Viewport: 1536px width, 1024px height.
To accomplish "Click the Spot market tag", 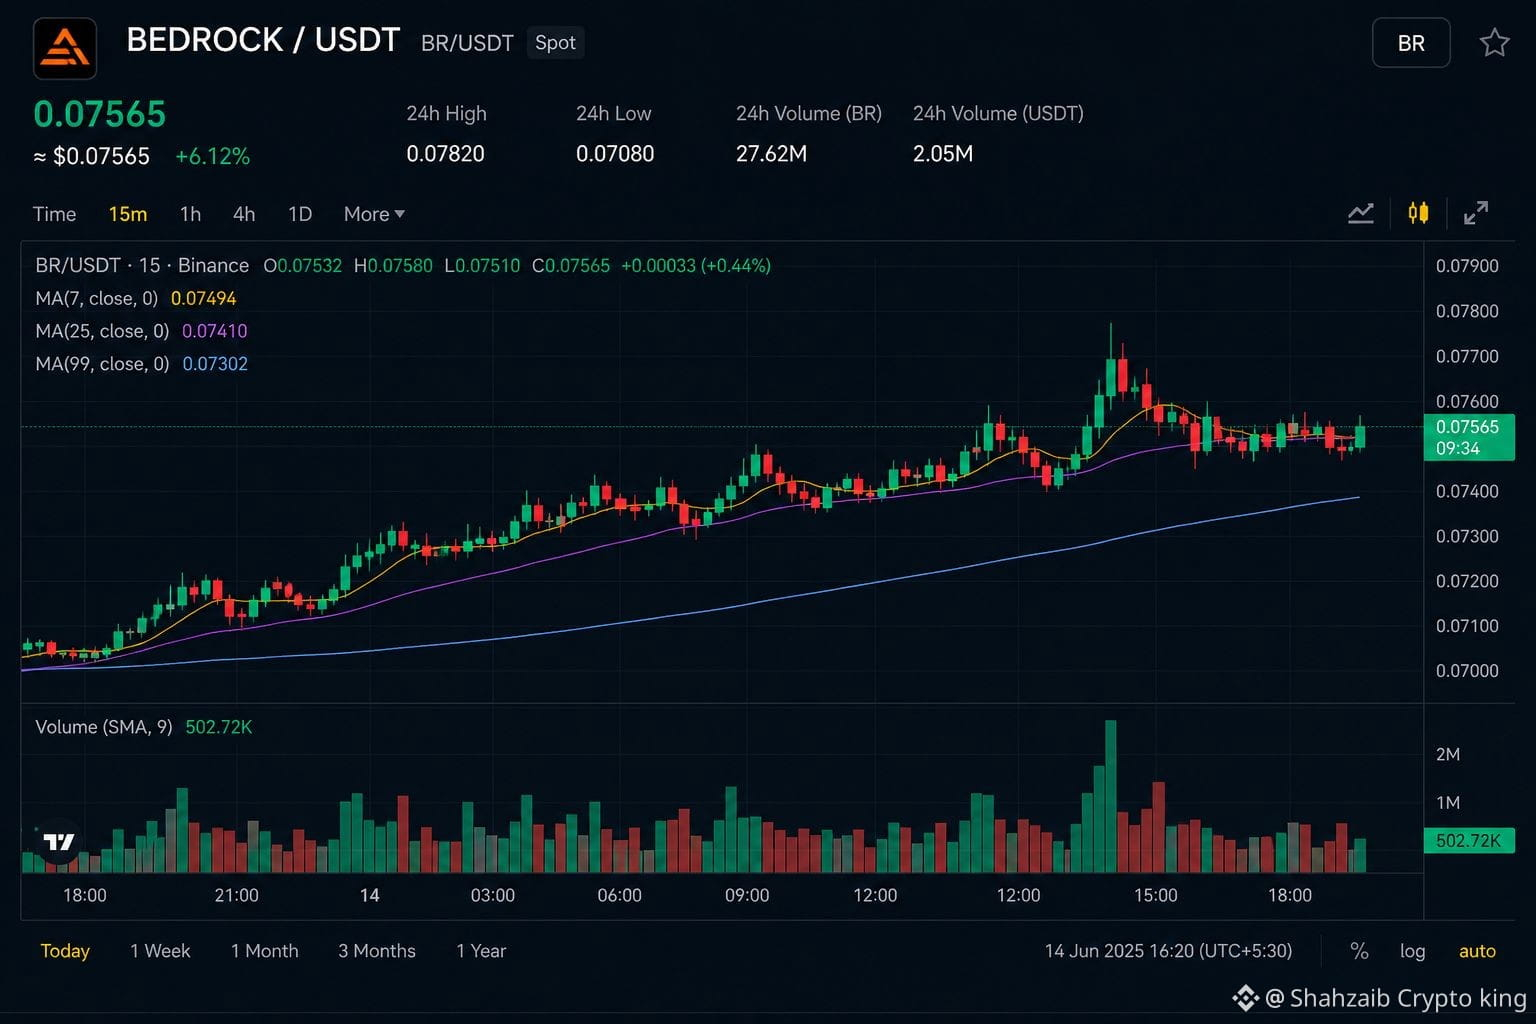I will tap(555, 43).
